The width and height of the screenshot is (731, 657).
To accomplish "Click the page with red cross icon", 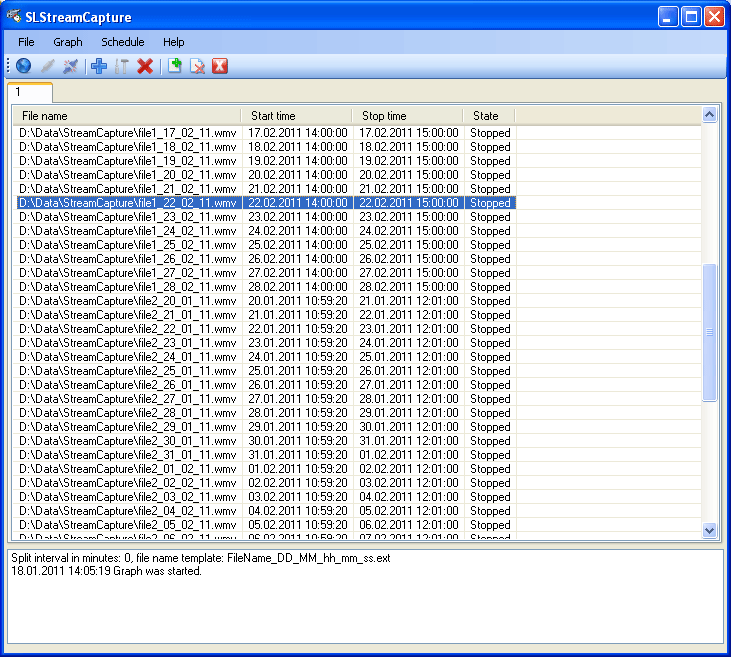I will point(198,66).
